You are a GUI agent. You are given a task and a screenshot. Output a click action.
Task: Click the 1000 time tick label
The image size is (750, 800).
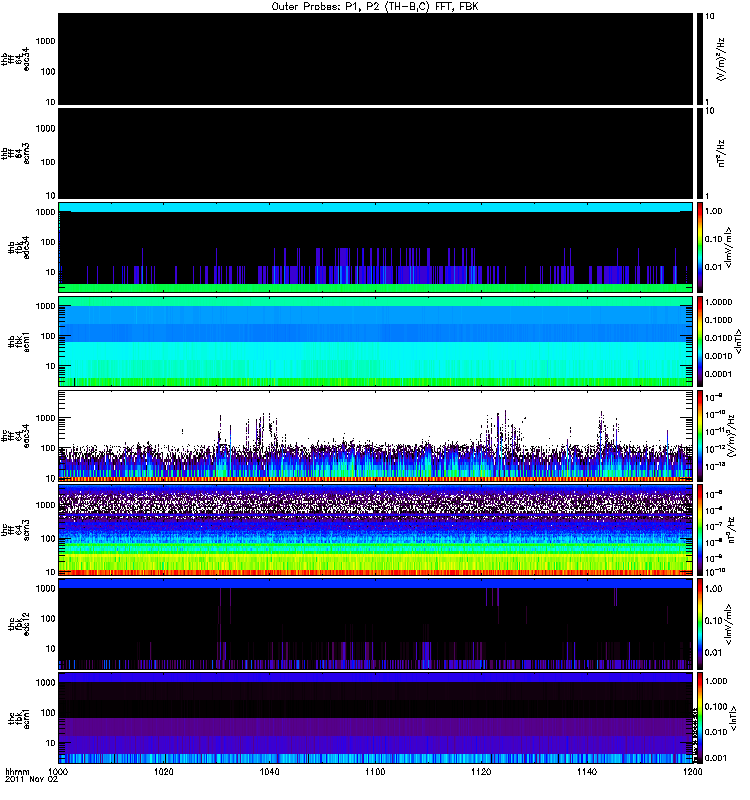click(59, 773)
